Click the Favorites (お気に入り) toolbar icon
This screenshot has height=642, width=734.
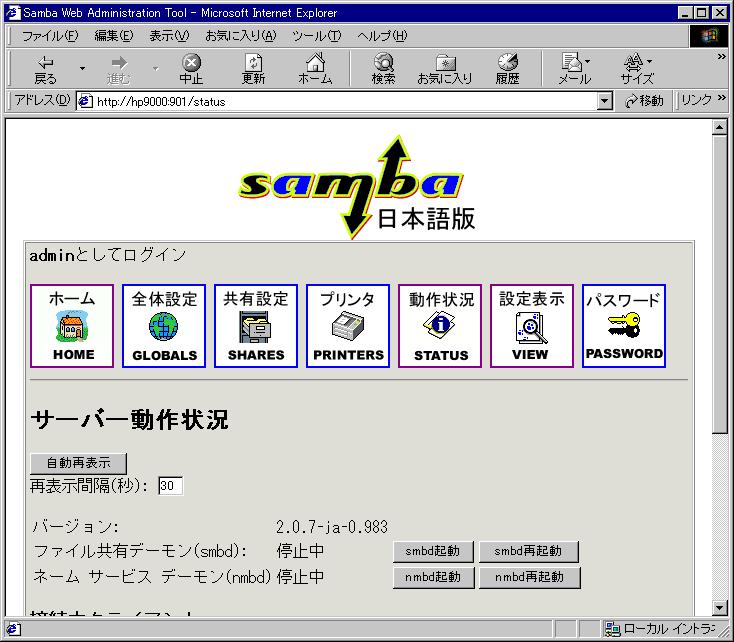pos(445,69)
